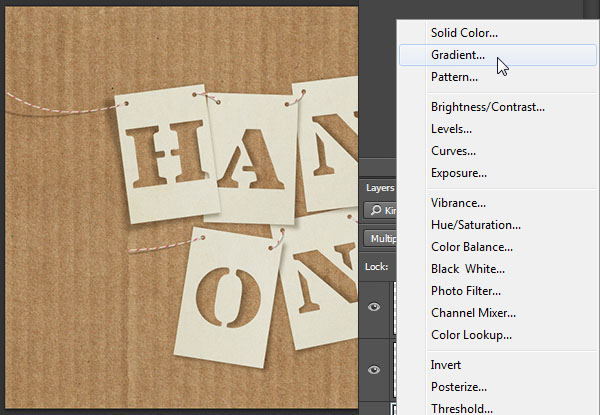Image resolution: width=600 pixels, height=415 pixels.
Task: Select Posterize... from menu
Action: coord(458,387)
